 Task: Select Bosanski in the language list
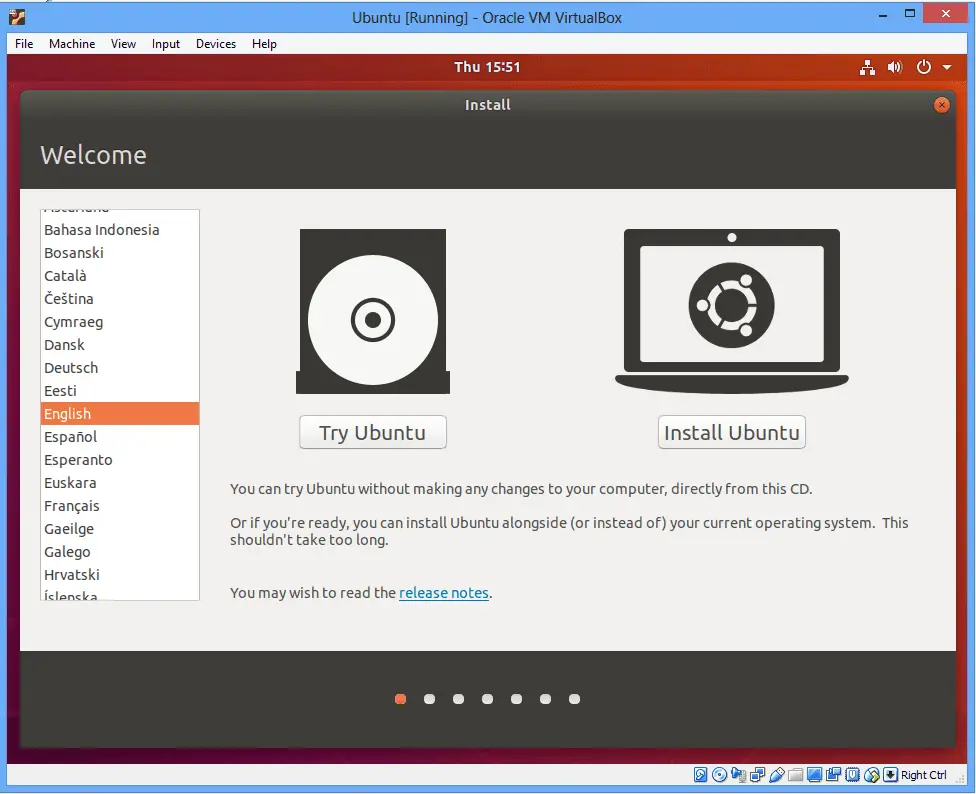120,253
